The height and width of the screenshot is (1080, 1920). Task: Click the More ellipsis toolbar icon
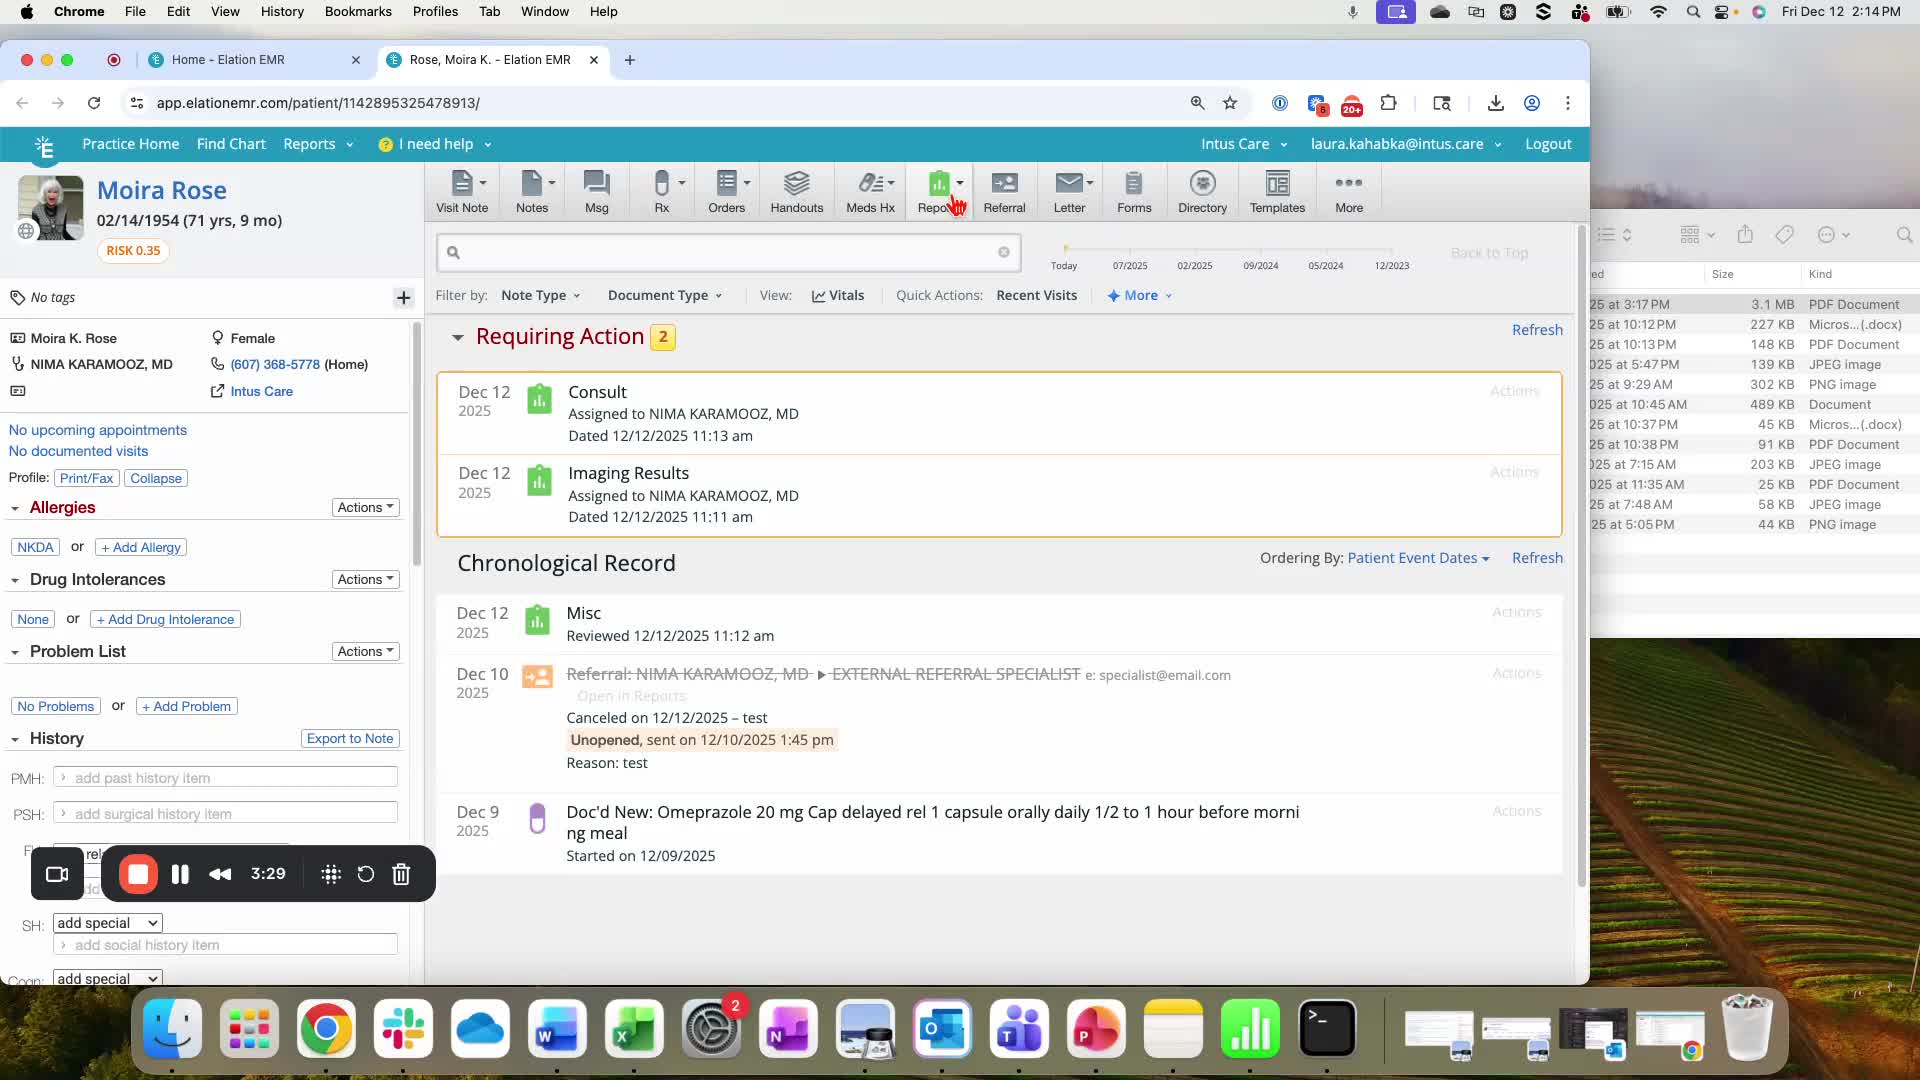tap(1349, 191)
